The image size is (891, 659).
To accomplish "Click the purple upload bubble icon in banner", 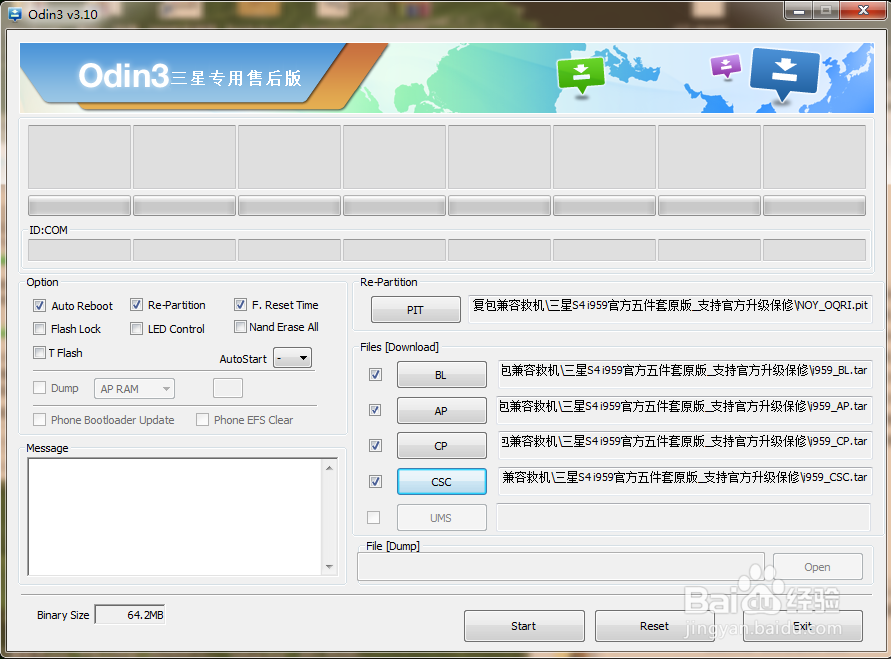I will 726,66.
